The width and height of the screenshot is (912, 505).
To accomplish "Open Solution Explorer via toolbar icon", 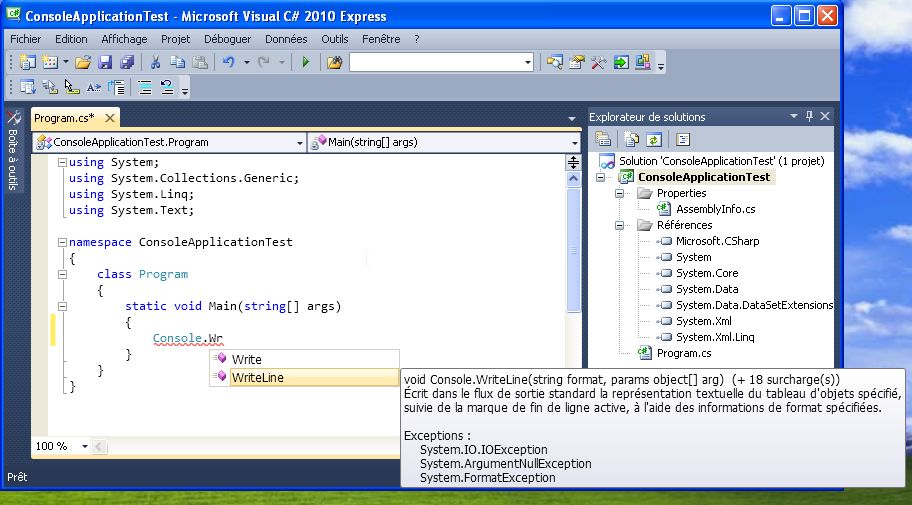I will tap(554, 62).
